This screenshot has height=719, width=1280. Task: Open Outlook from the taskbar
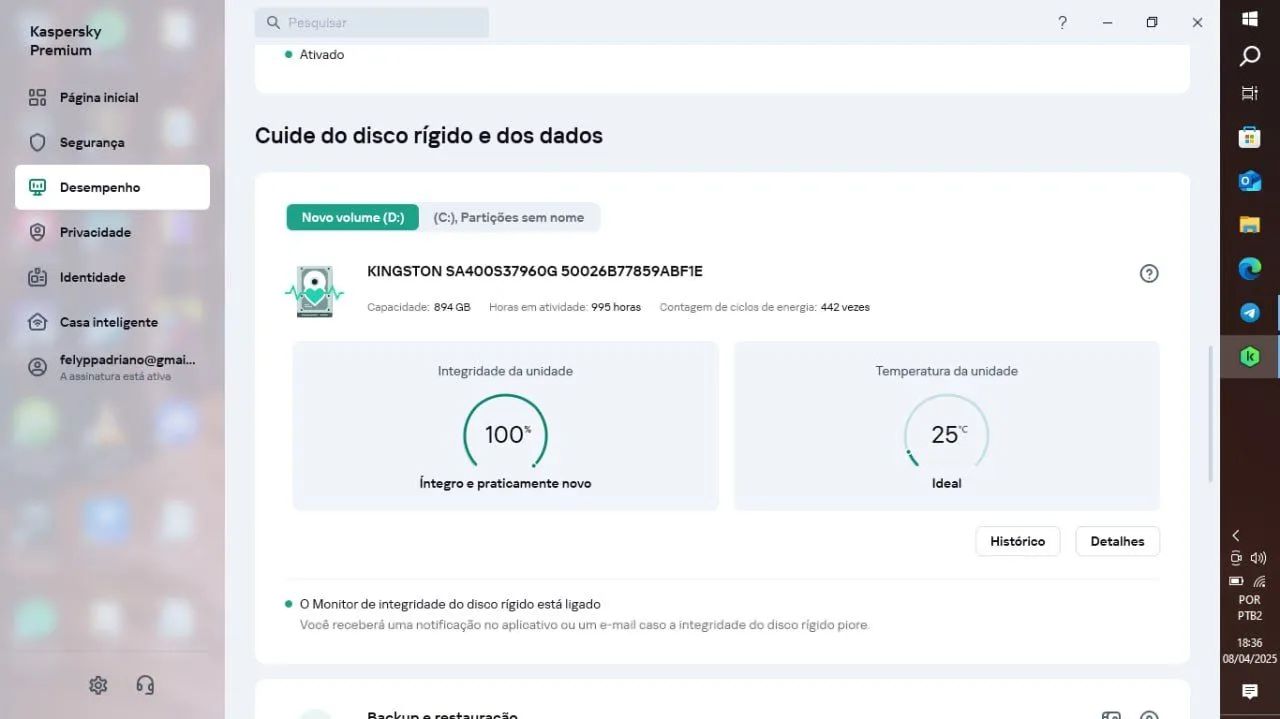(1250, 181)
